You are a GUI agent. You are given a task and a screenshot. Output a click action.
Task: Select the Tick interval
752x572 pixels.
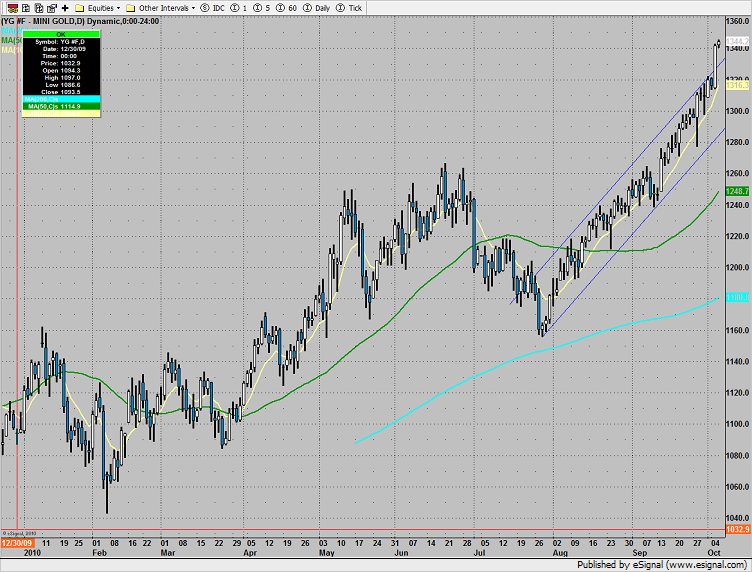tap(355, 8)
